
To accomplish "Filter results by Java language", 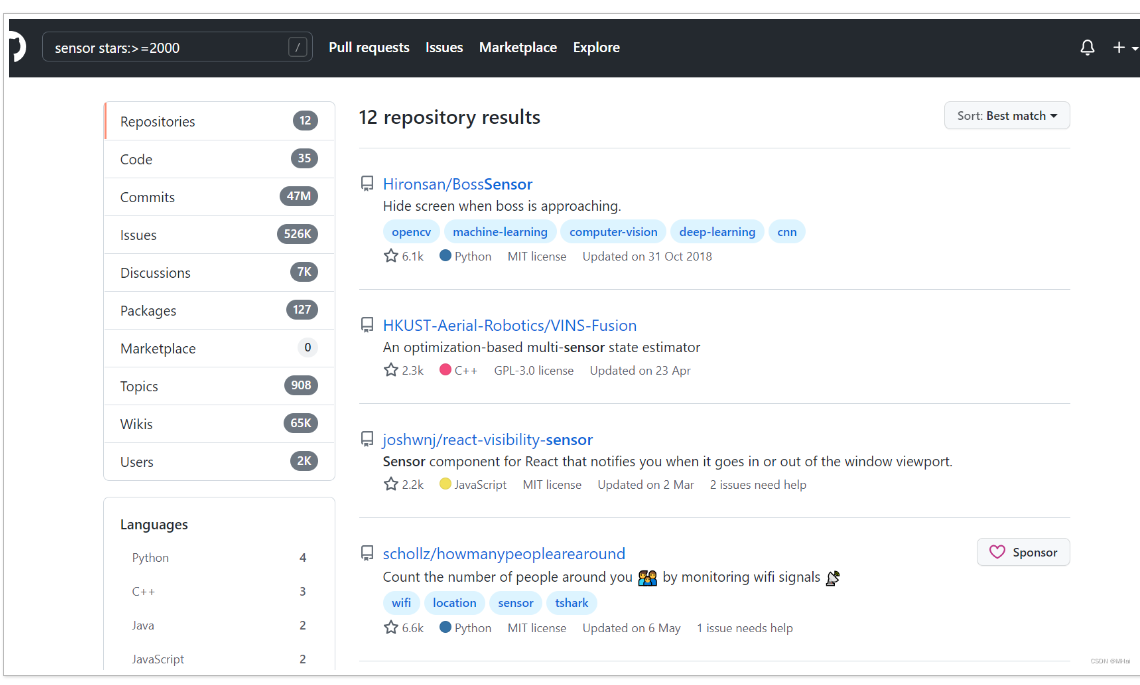I will coord(220,625).
